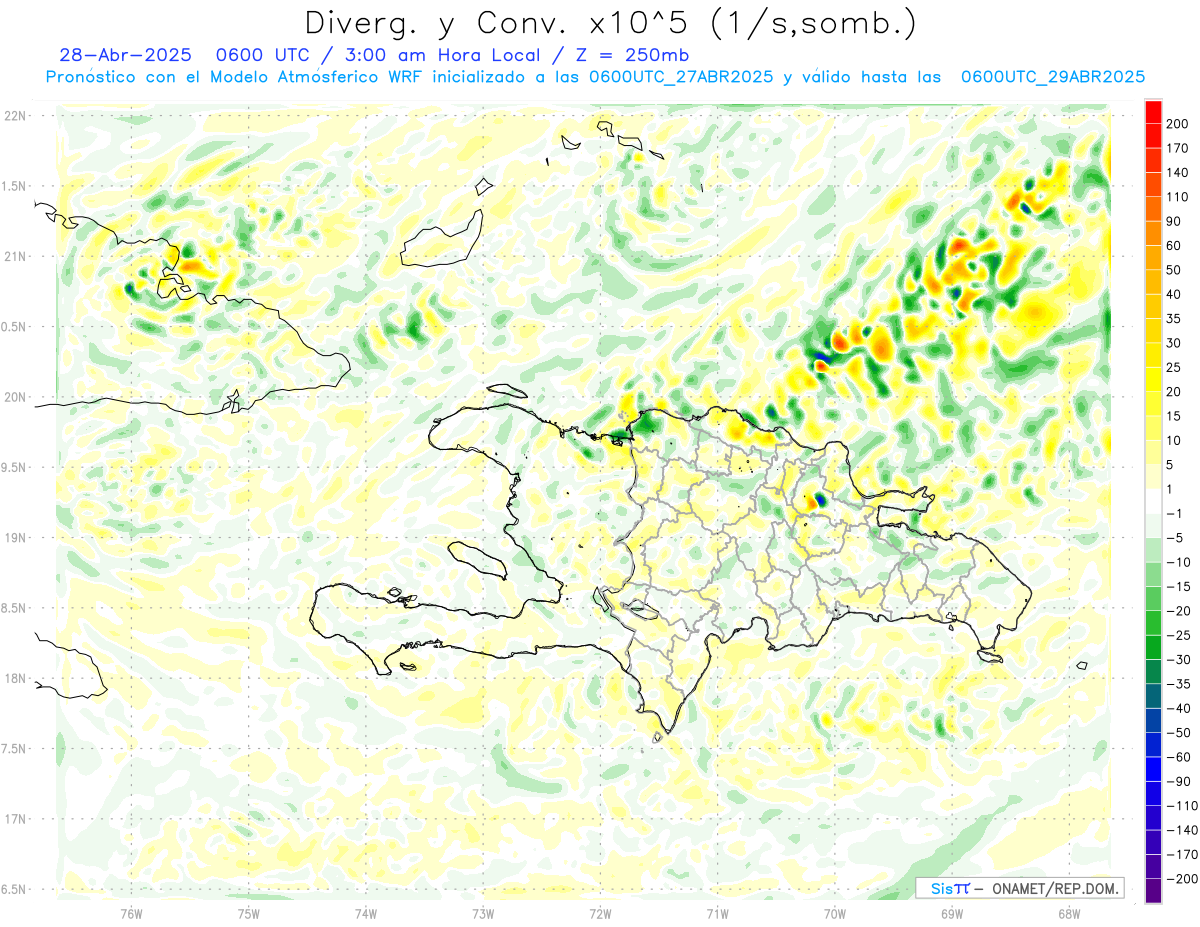Click the colorbar label "170"
This screenshot has width=1200, height=927.
click(x=1179, y=148)
